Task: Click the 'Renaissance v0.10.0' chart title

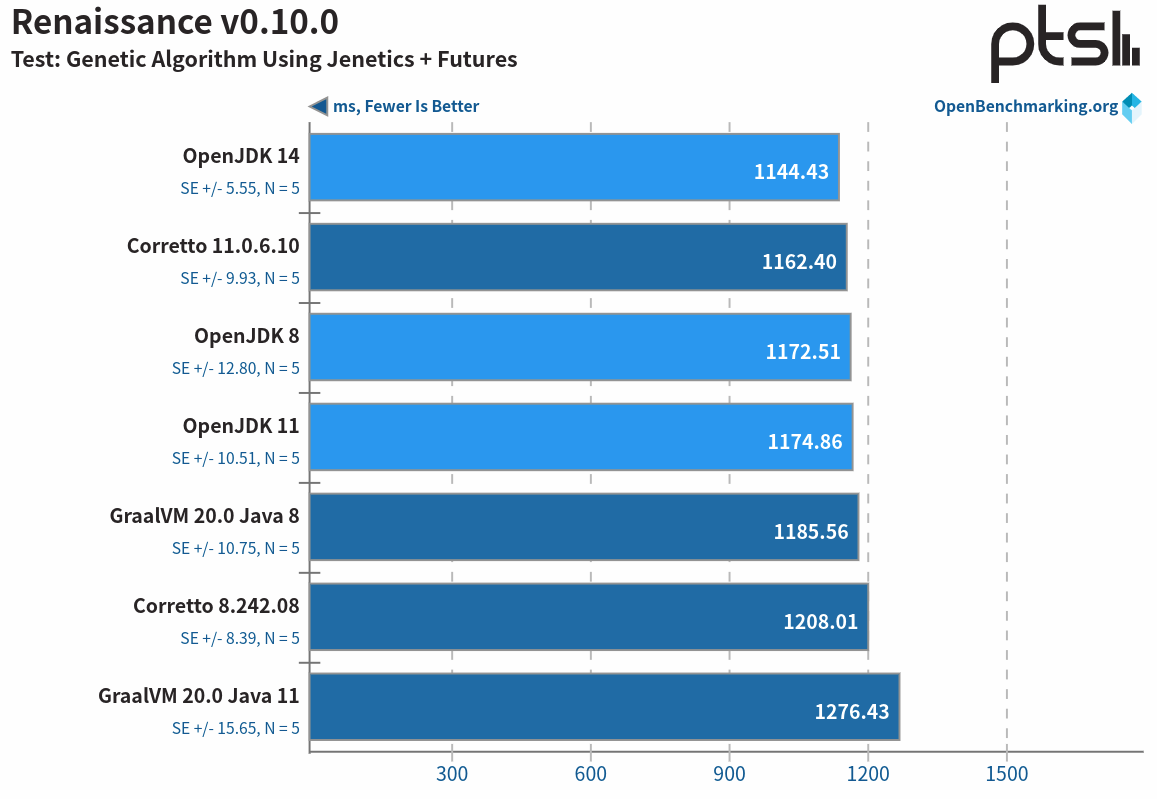Action: [x=174, y=21]
